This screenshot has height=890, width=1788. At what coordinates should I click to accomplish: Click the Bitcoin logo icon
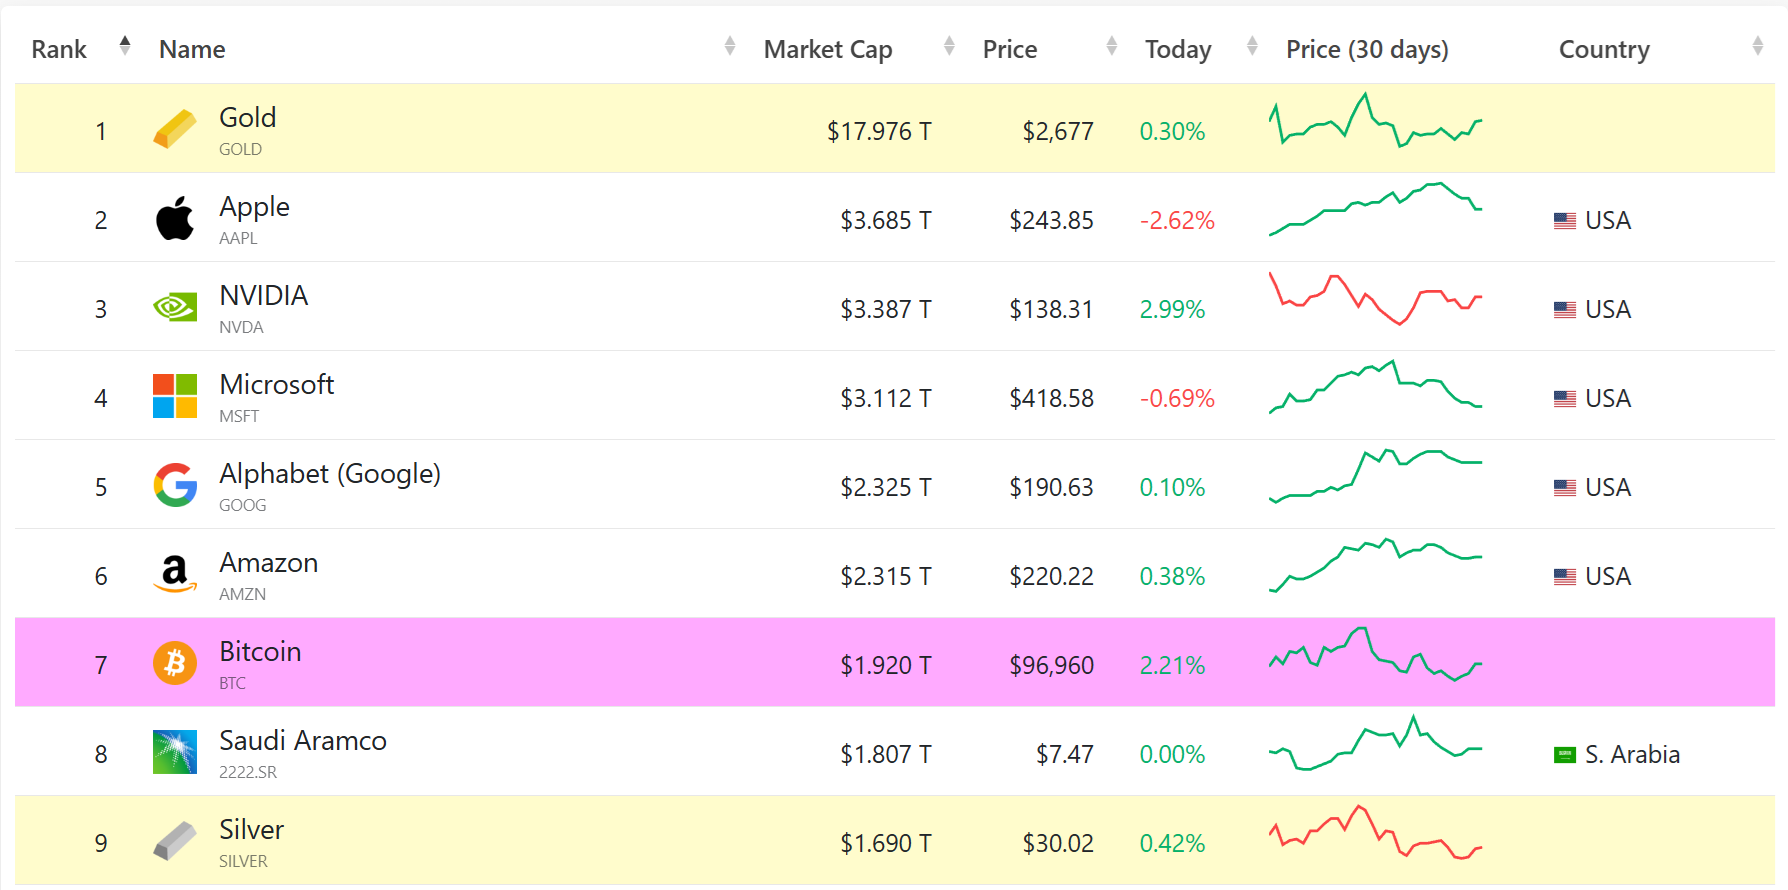point(175,663)
